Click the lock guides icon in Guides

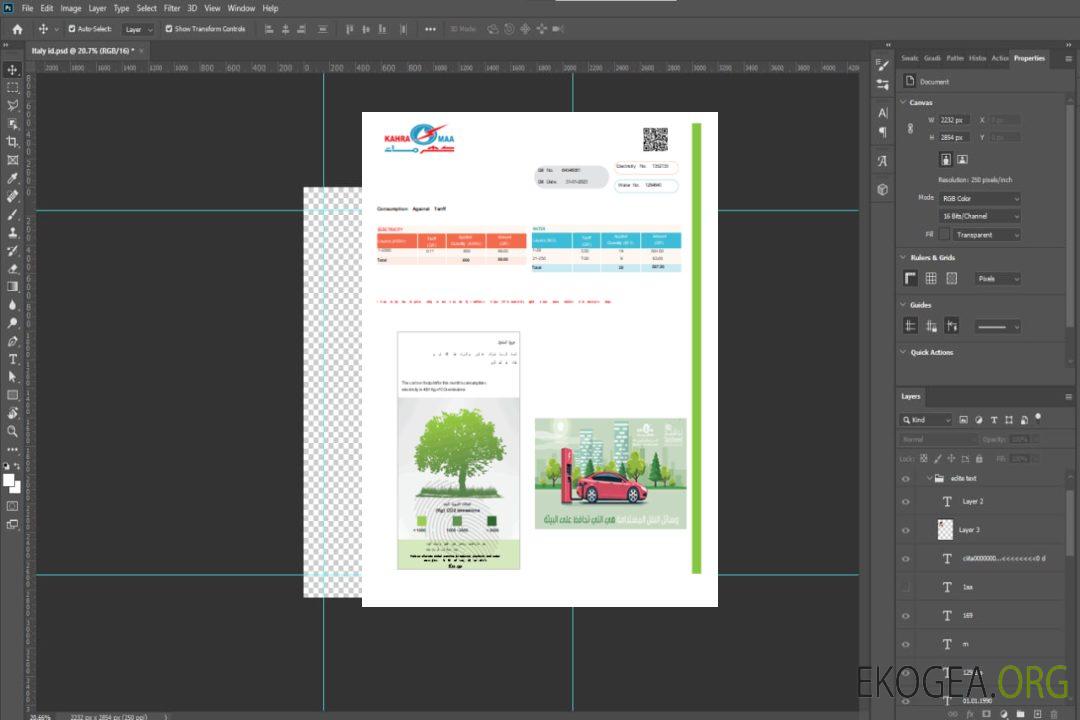[x=931, y=326]
